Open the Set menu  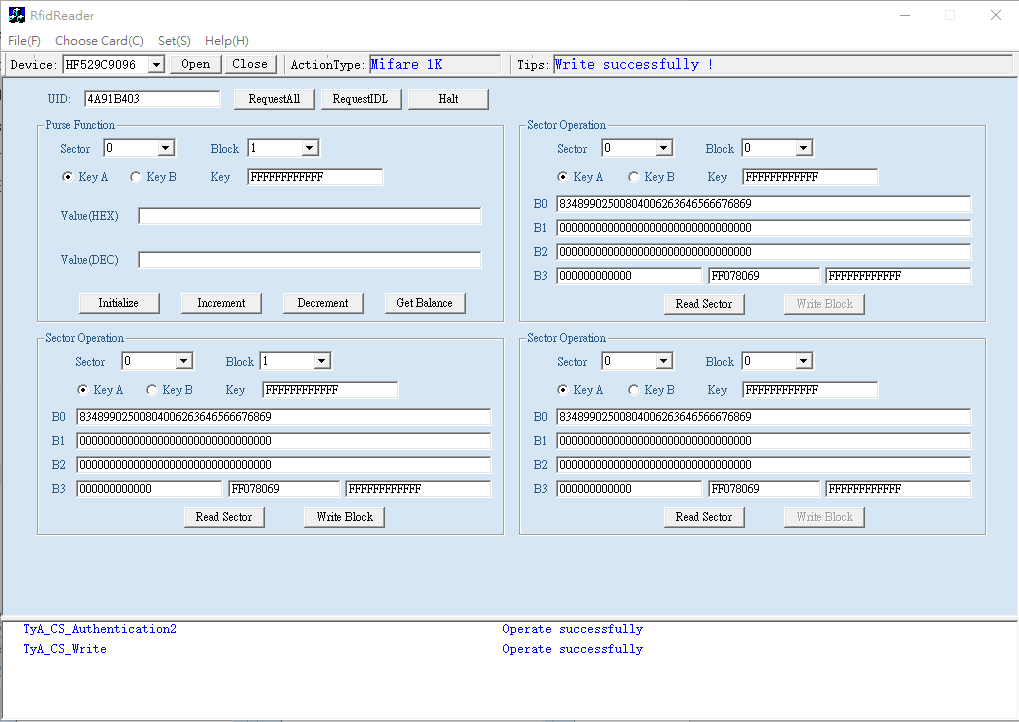tap(174, 41)
